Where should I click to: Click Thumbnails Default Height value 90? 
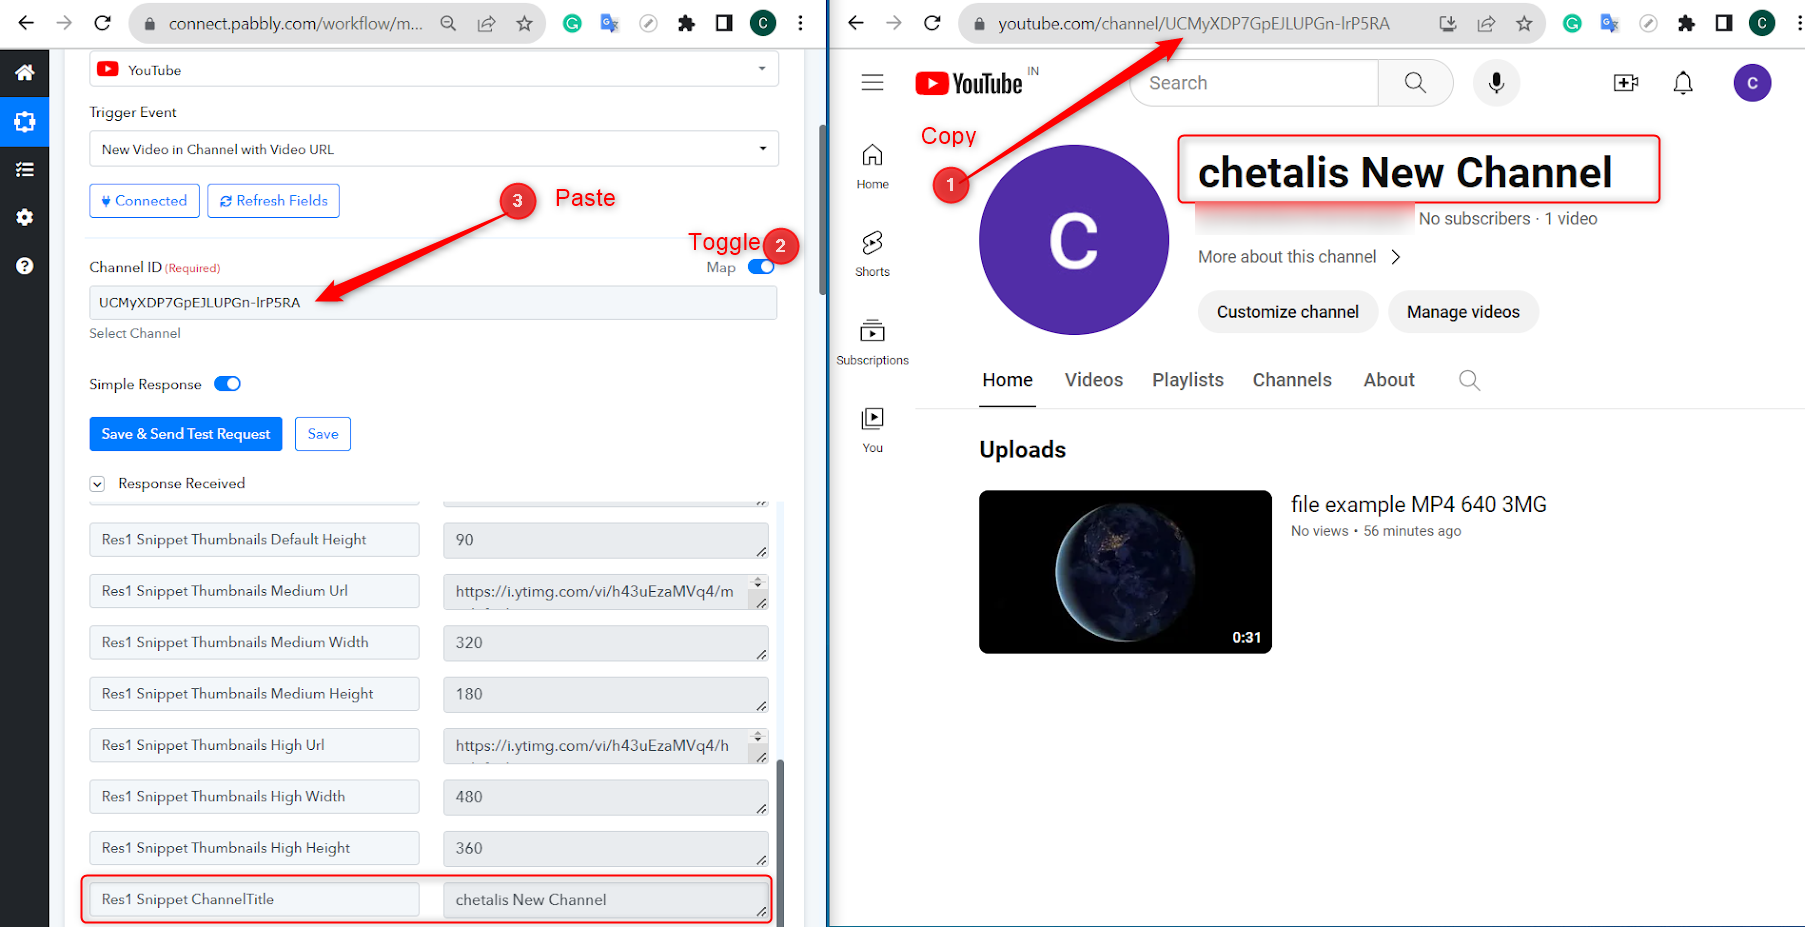(x=606, y=540)
